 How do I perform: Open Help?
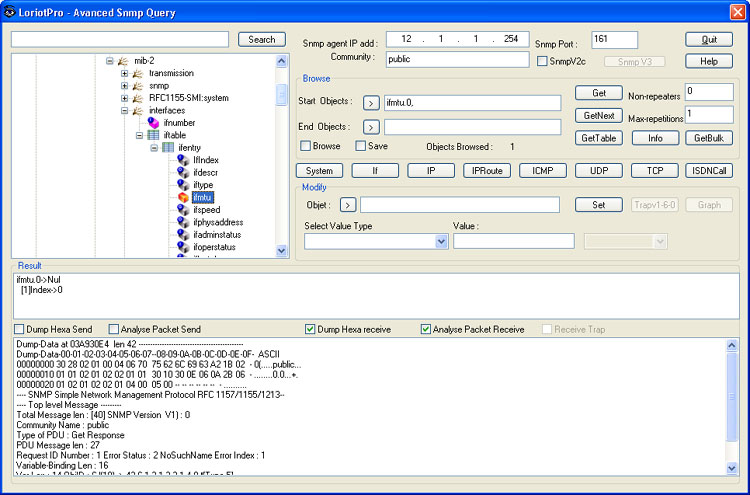click(709, 61)
